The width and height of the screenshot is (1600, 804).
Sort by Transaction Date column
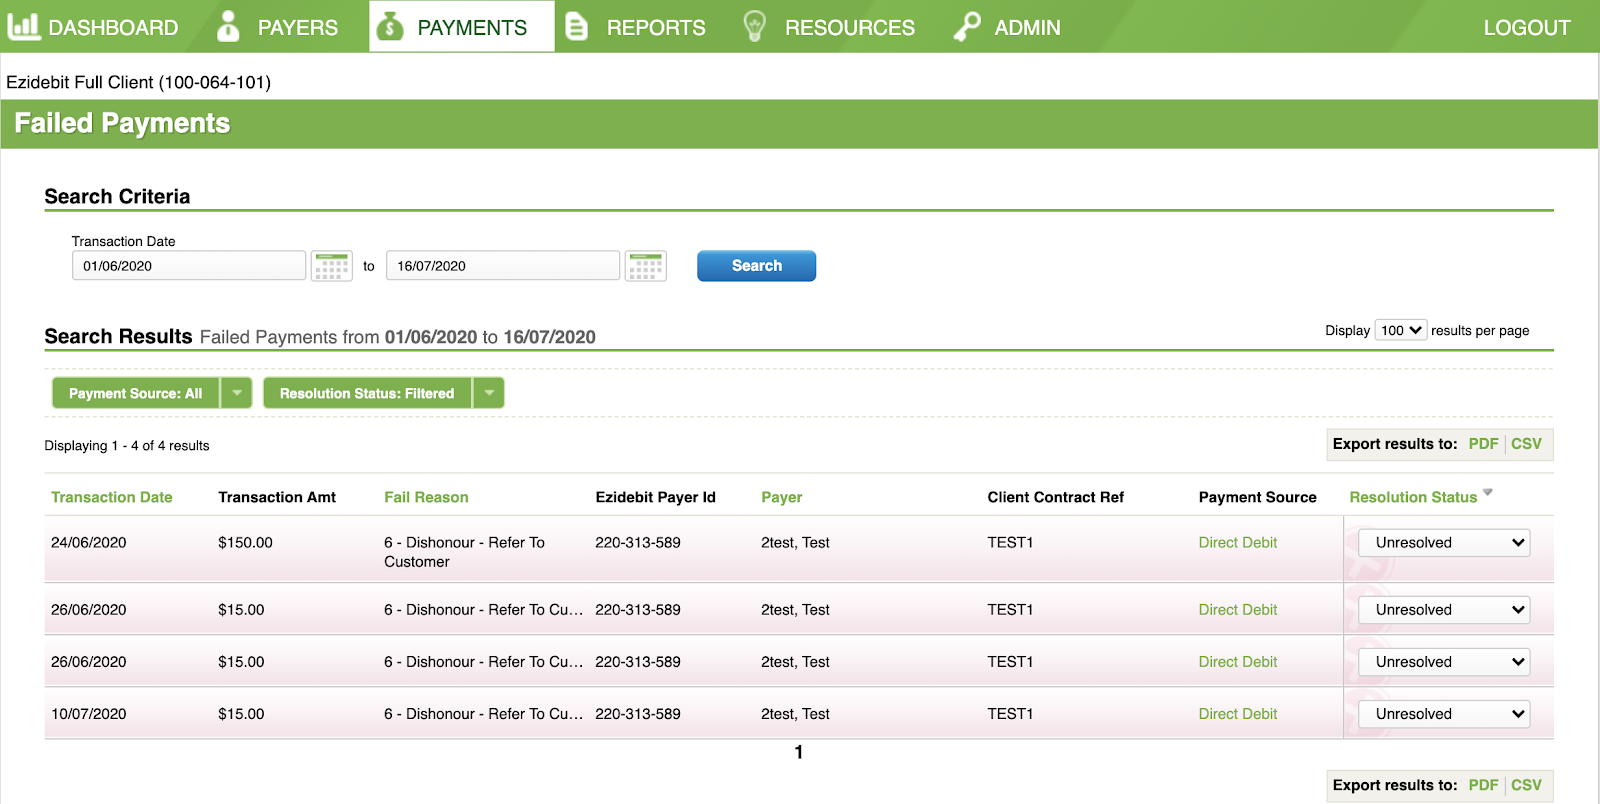[x=112, y=497]
